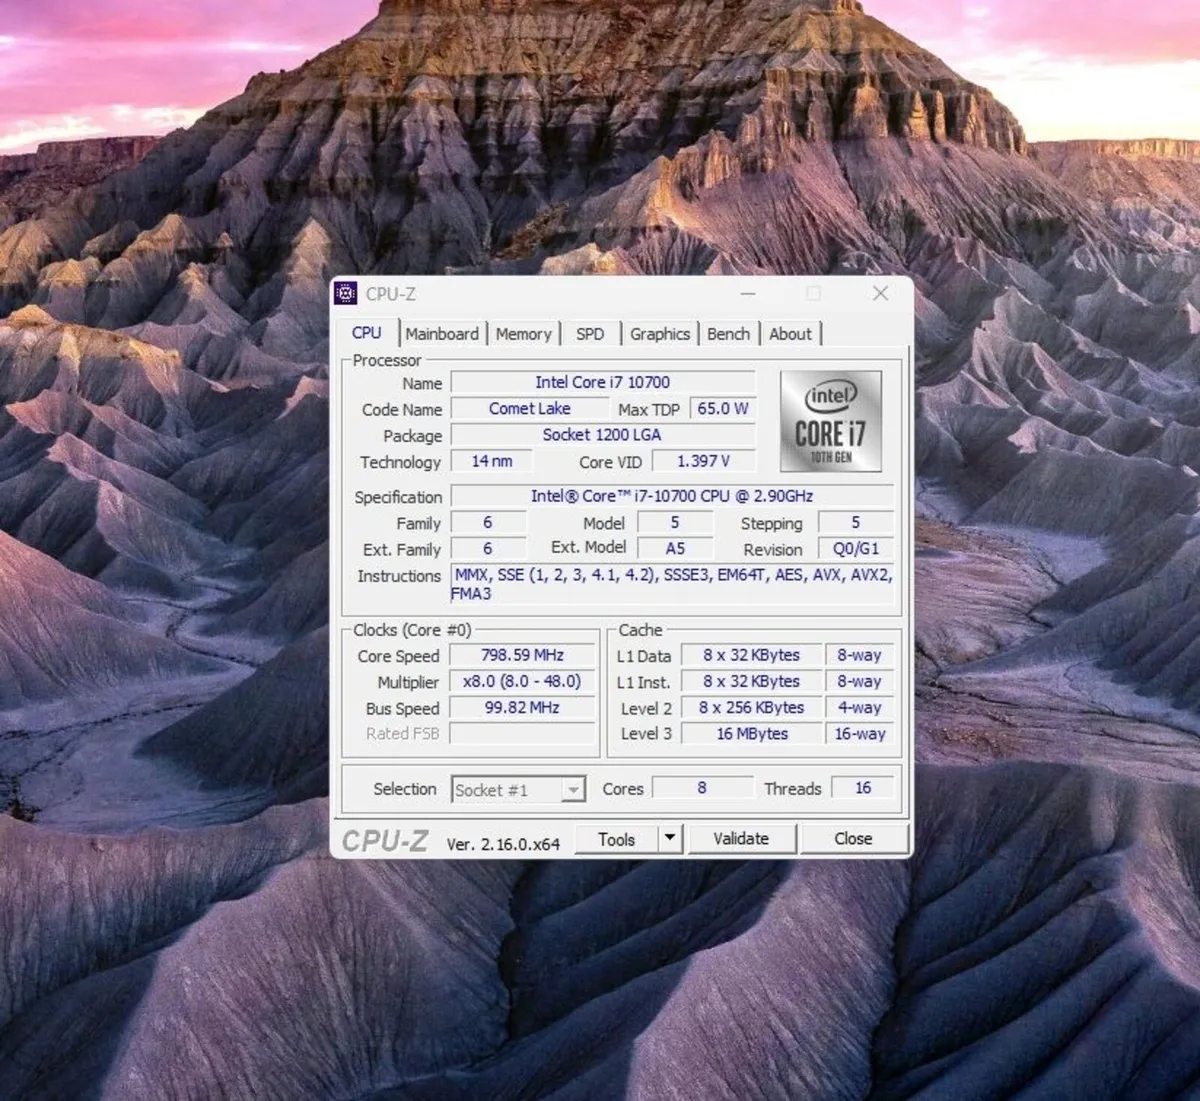Image resolution: width=1200 pixels, height=1101 pixels.
Task: Click the Bus Speed value '99.82 MHz'
Action: tap(523, 707)
